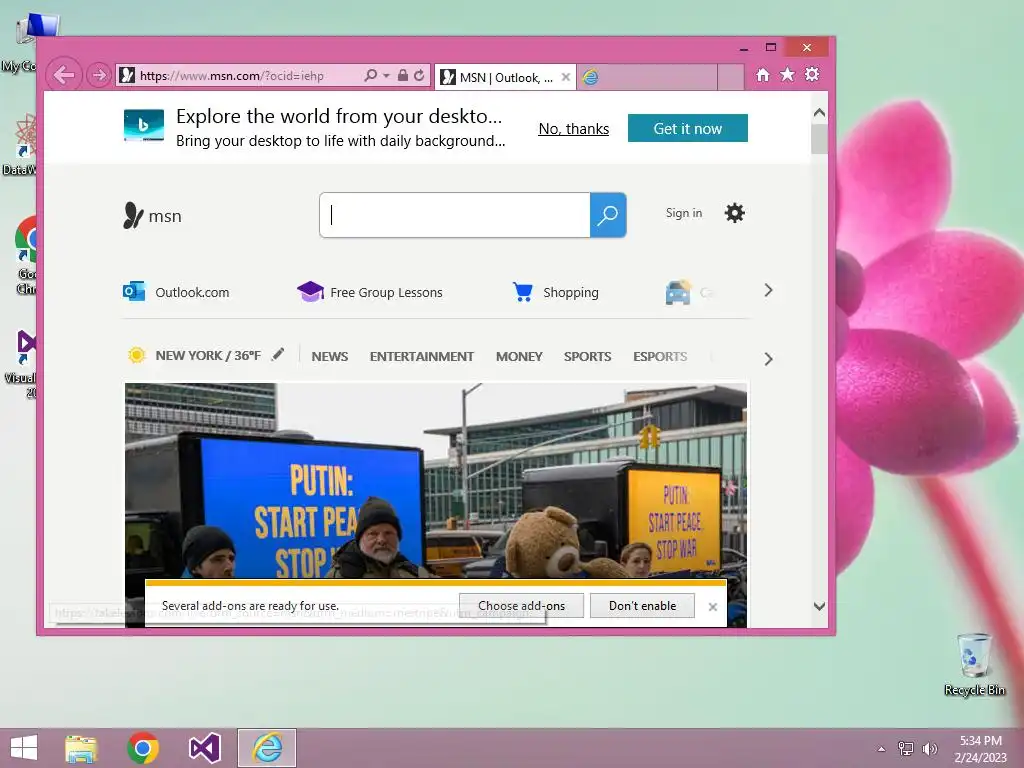This screenshot has height=768, width=1024.
Task: Open the MONEY category
Action: (x=519, y=357)
